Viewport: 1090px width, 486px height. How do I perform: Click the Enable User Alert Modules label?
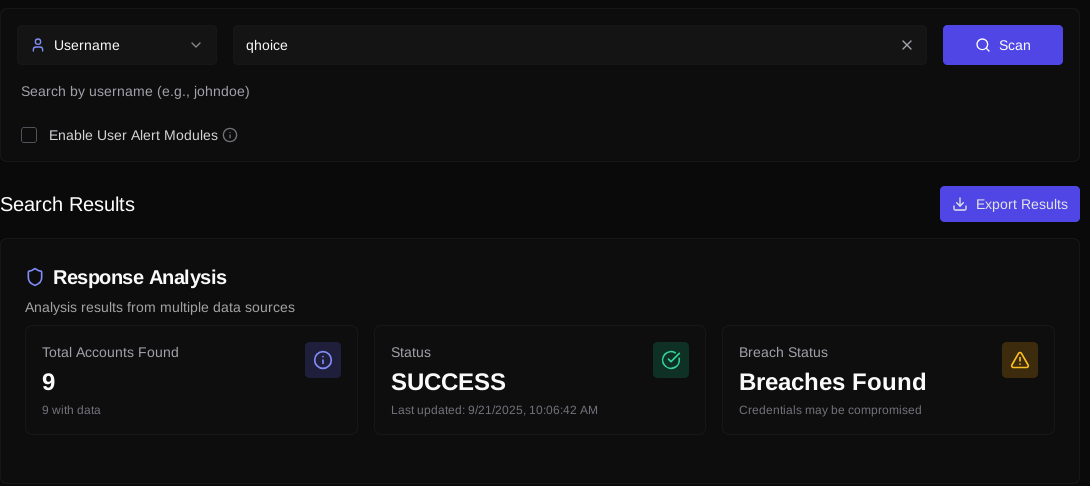133,135
